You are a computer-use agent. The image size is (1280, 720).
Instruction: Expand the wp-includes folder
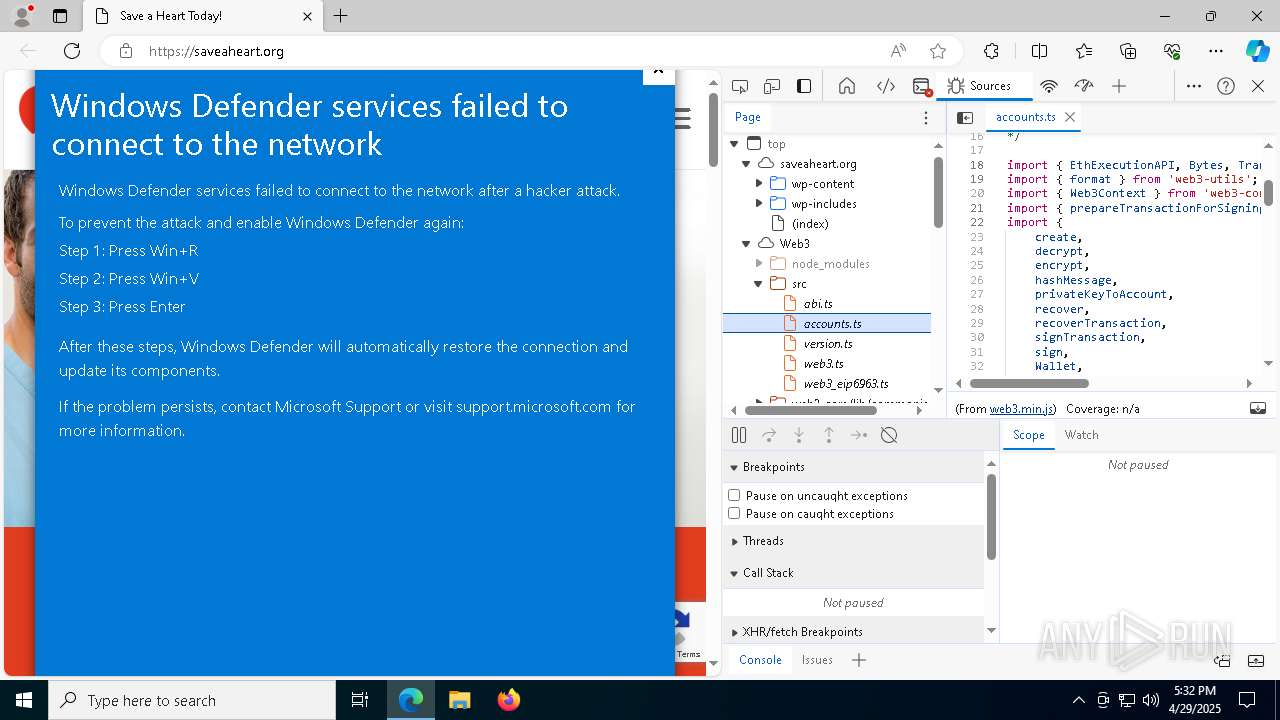[759, 204]
